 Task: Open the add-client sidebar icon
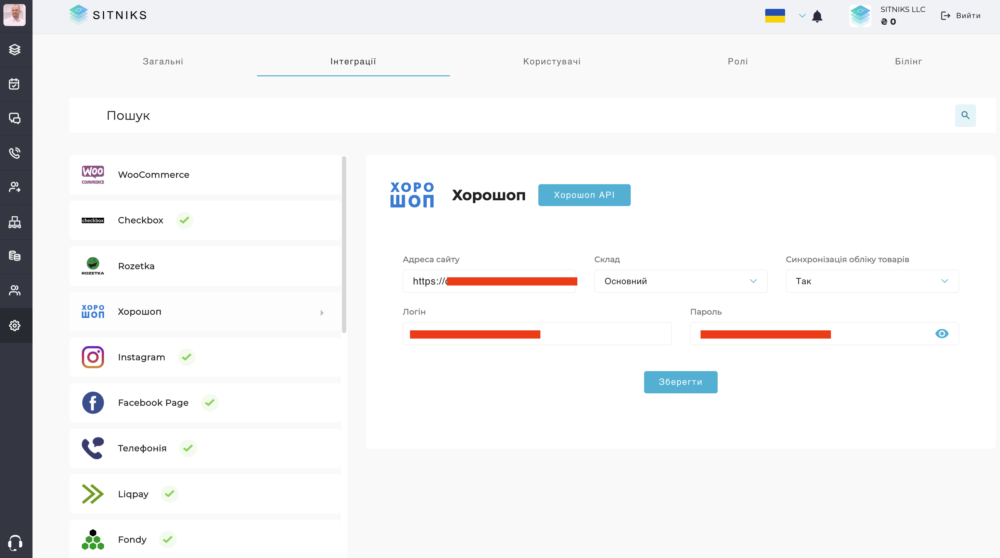click(x=15, y=187)
